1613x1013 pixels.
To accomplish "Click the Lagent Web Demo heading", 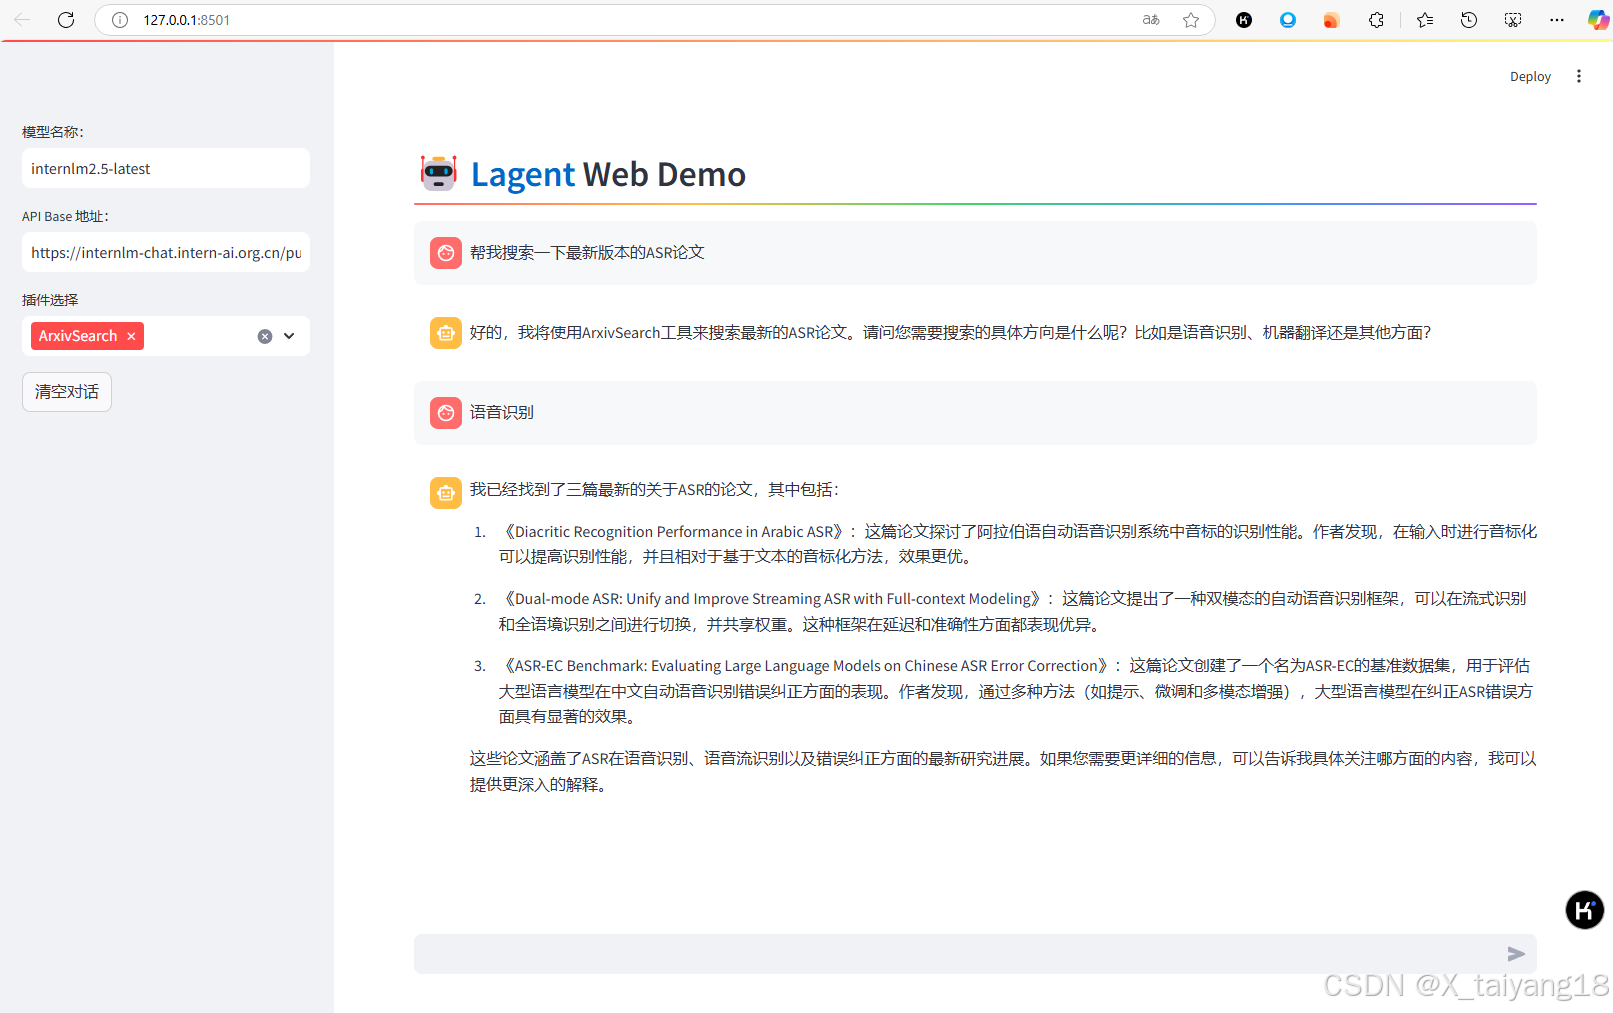I will coord(608,174).
